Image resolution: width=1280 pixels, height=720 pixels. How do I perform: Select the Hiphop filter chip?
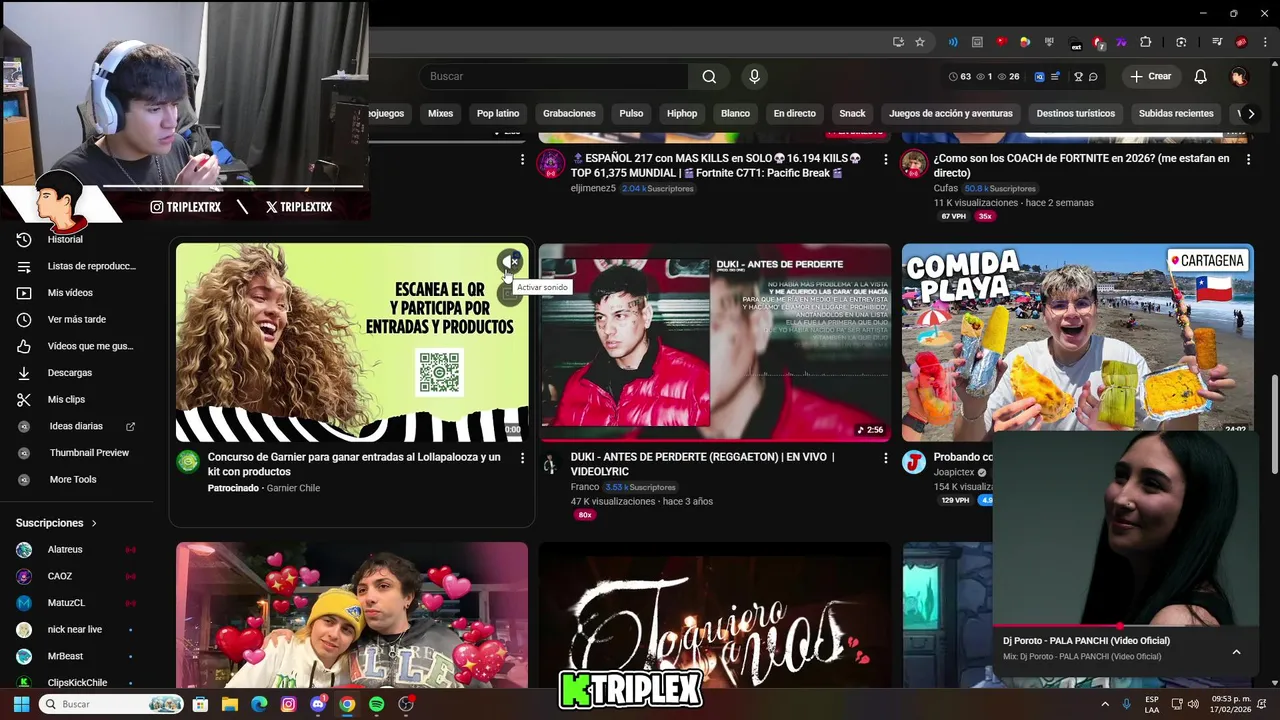coord(682,114)
